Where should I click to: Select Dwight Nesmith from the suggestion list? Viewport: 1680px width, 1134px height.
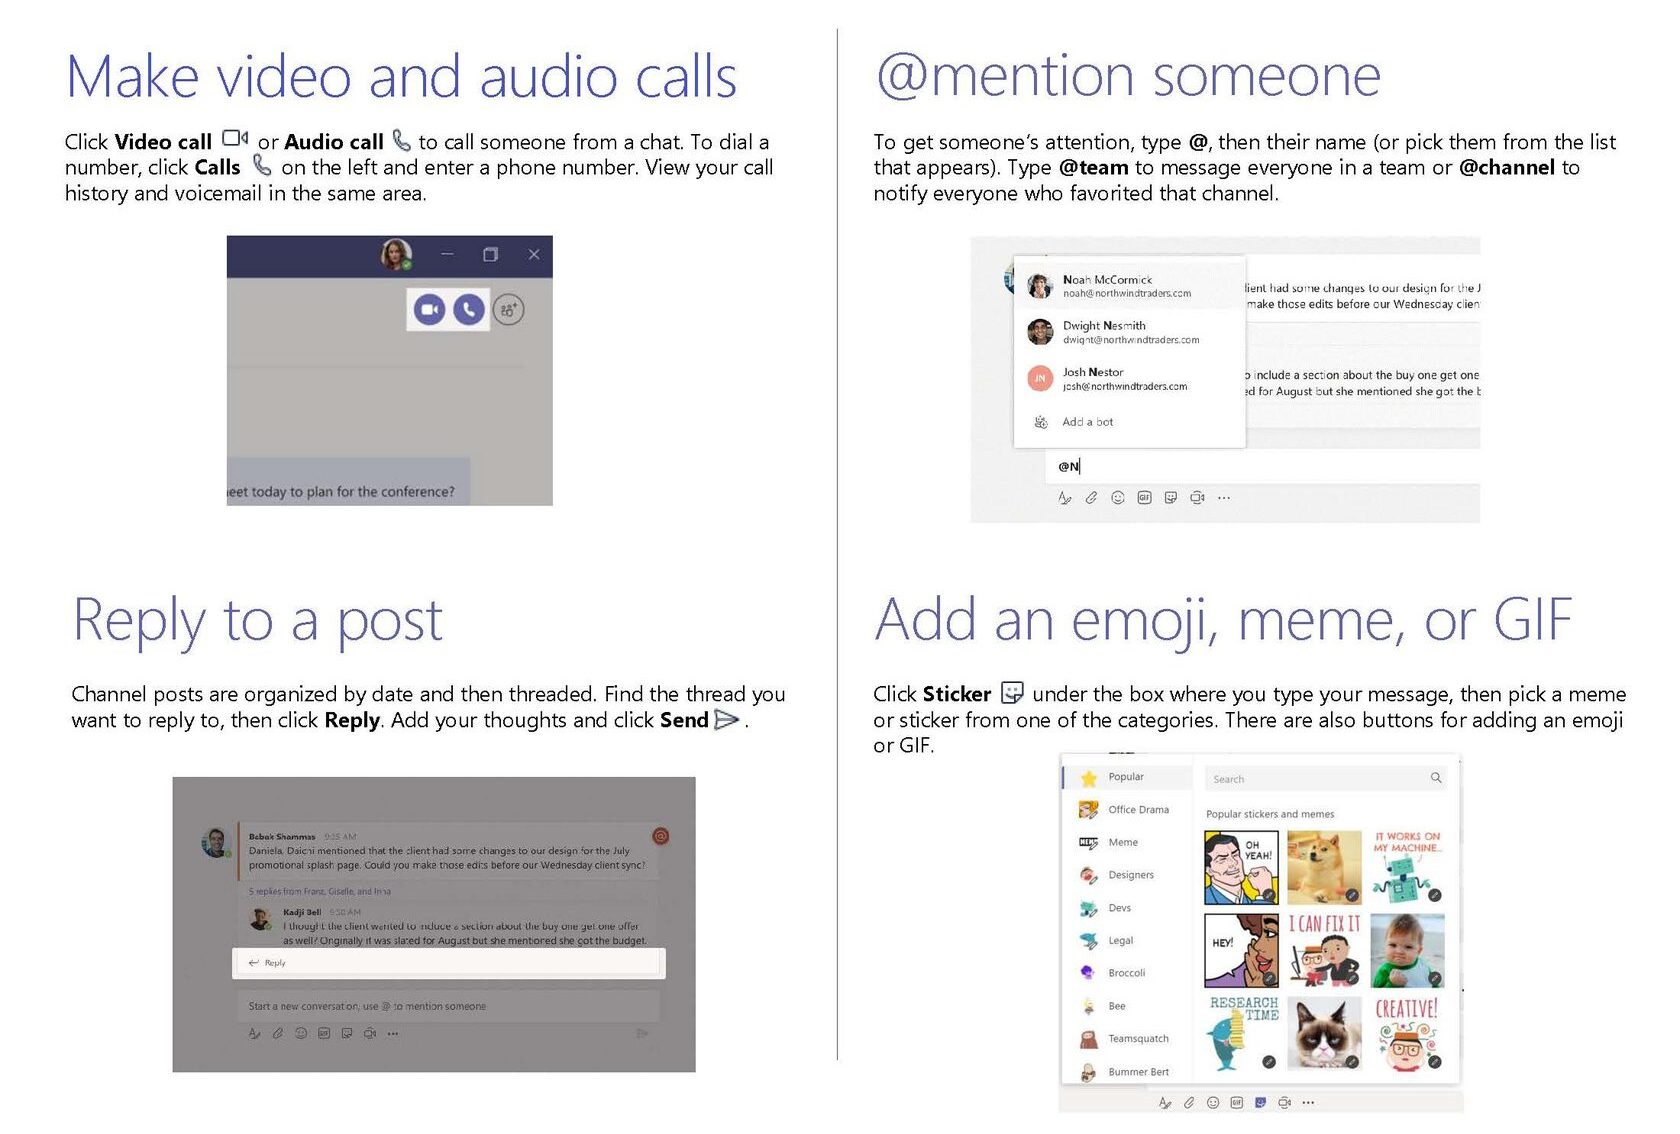coord(1104,332)
